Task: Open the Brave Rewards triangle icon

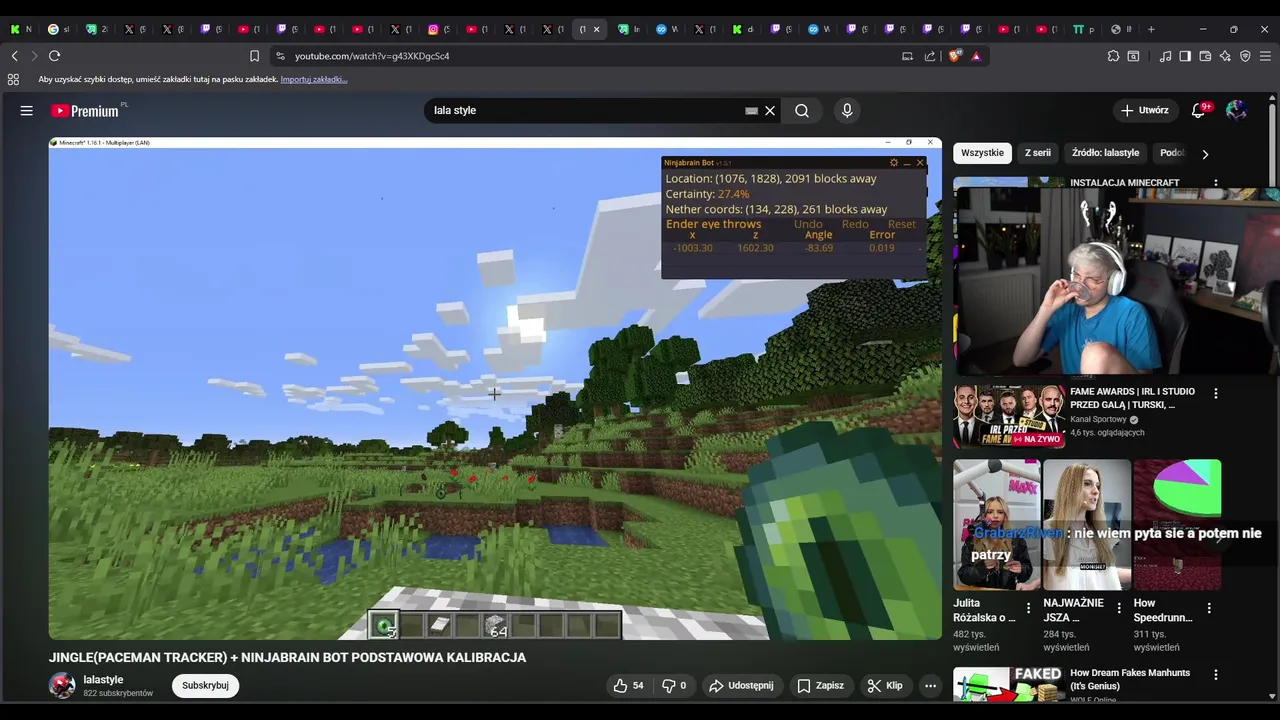Action: [976, 56]
